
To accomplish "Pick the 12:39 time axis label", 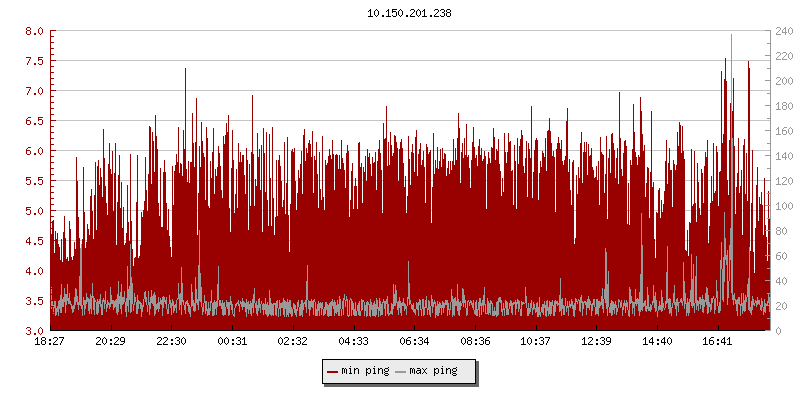I will point(596,342).
